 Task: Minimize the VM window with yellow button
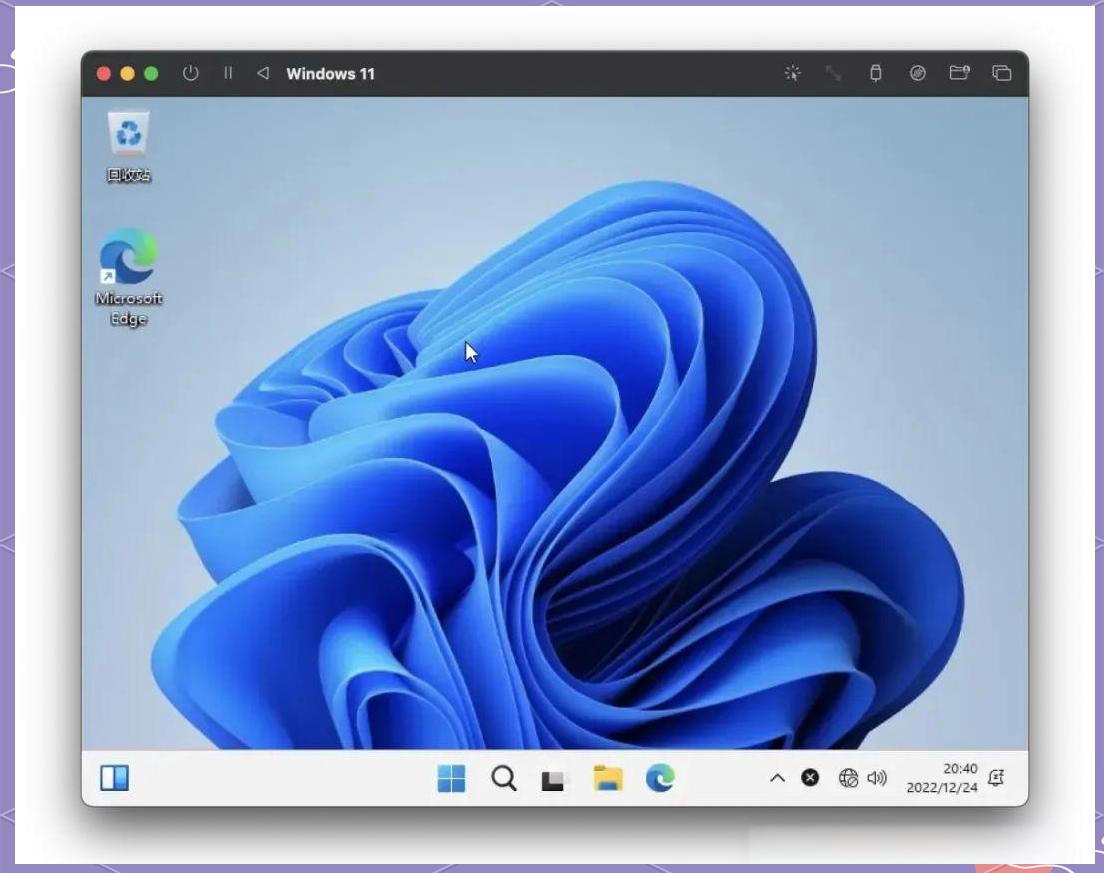tap(127, 73)
